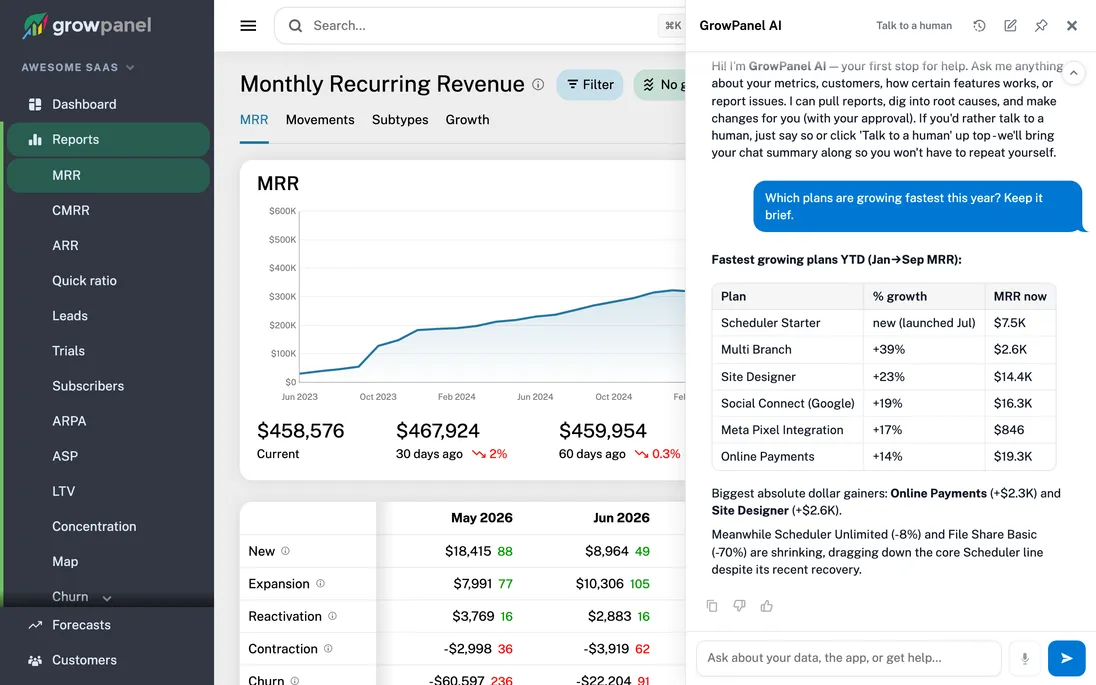Click the $458,576 current MRR value
1096x685 pixels.
pos(301,431)
